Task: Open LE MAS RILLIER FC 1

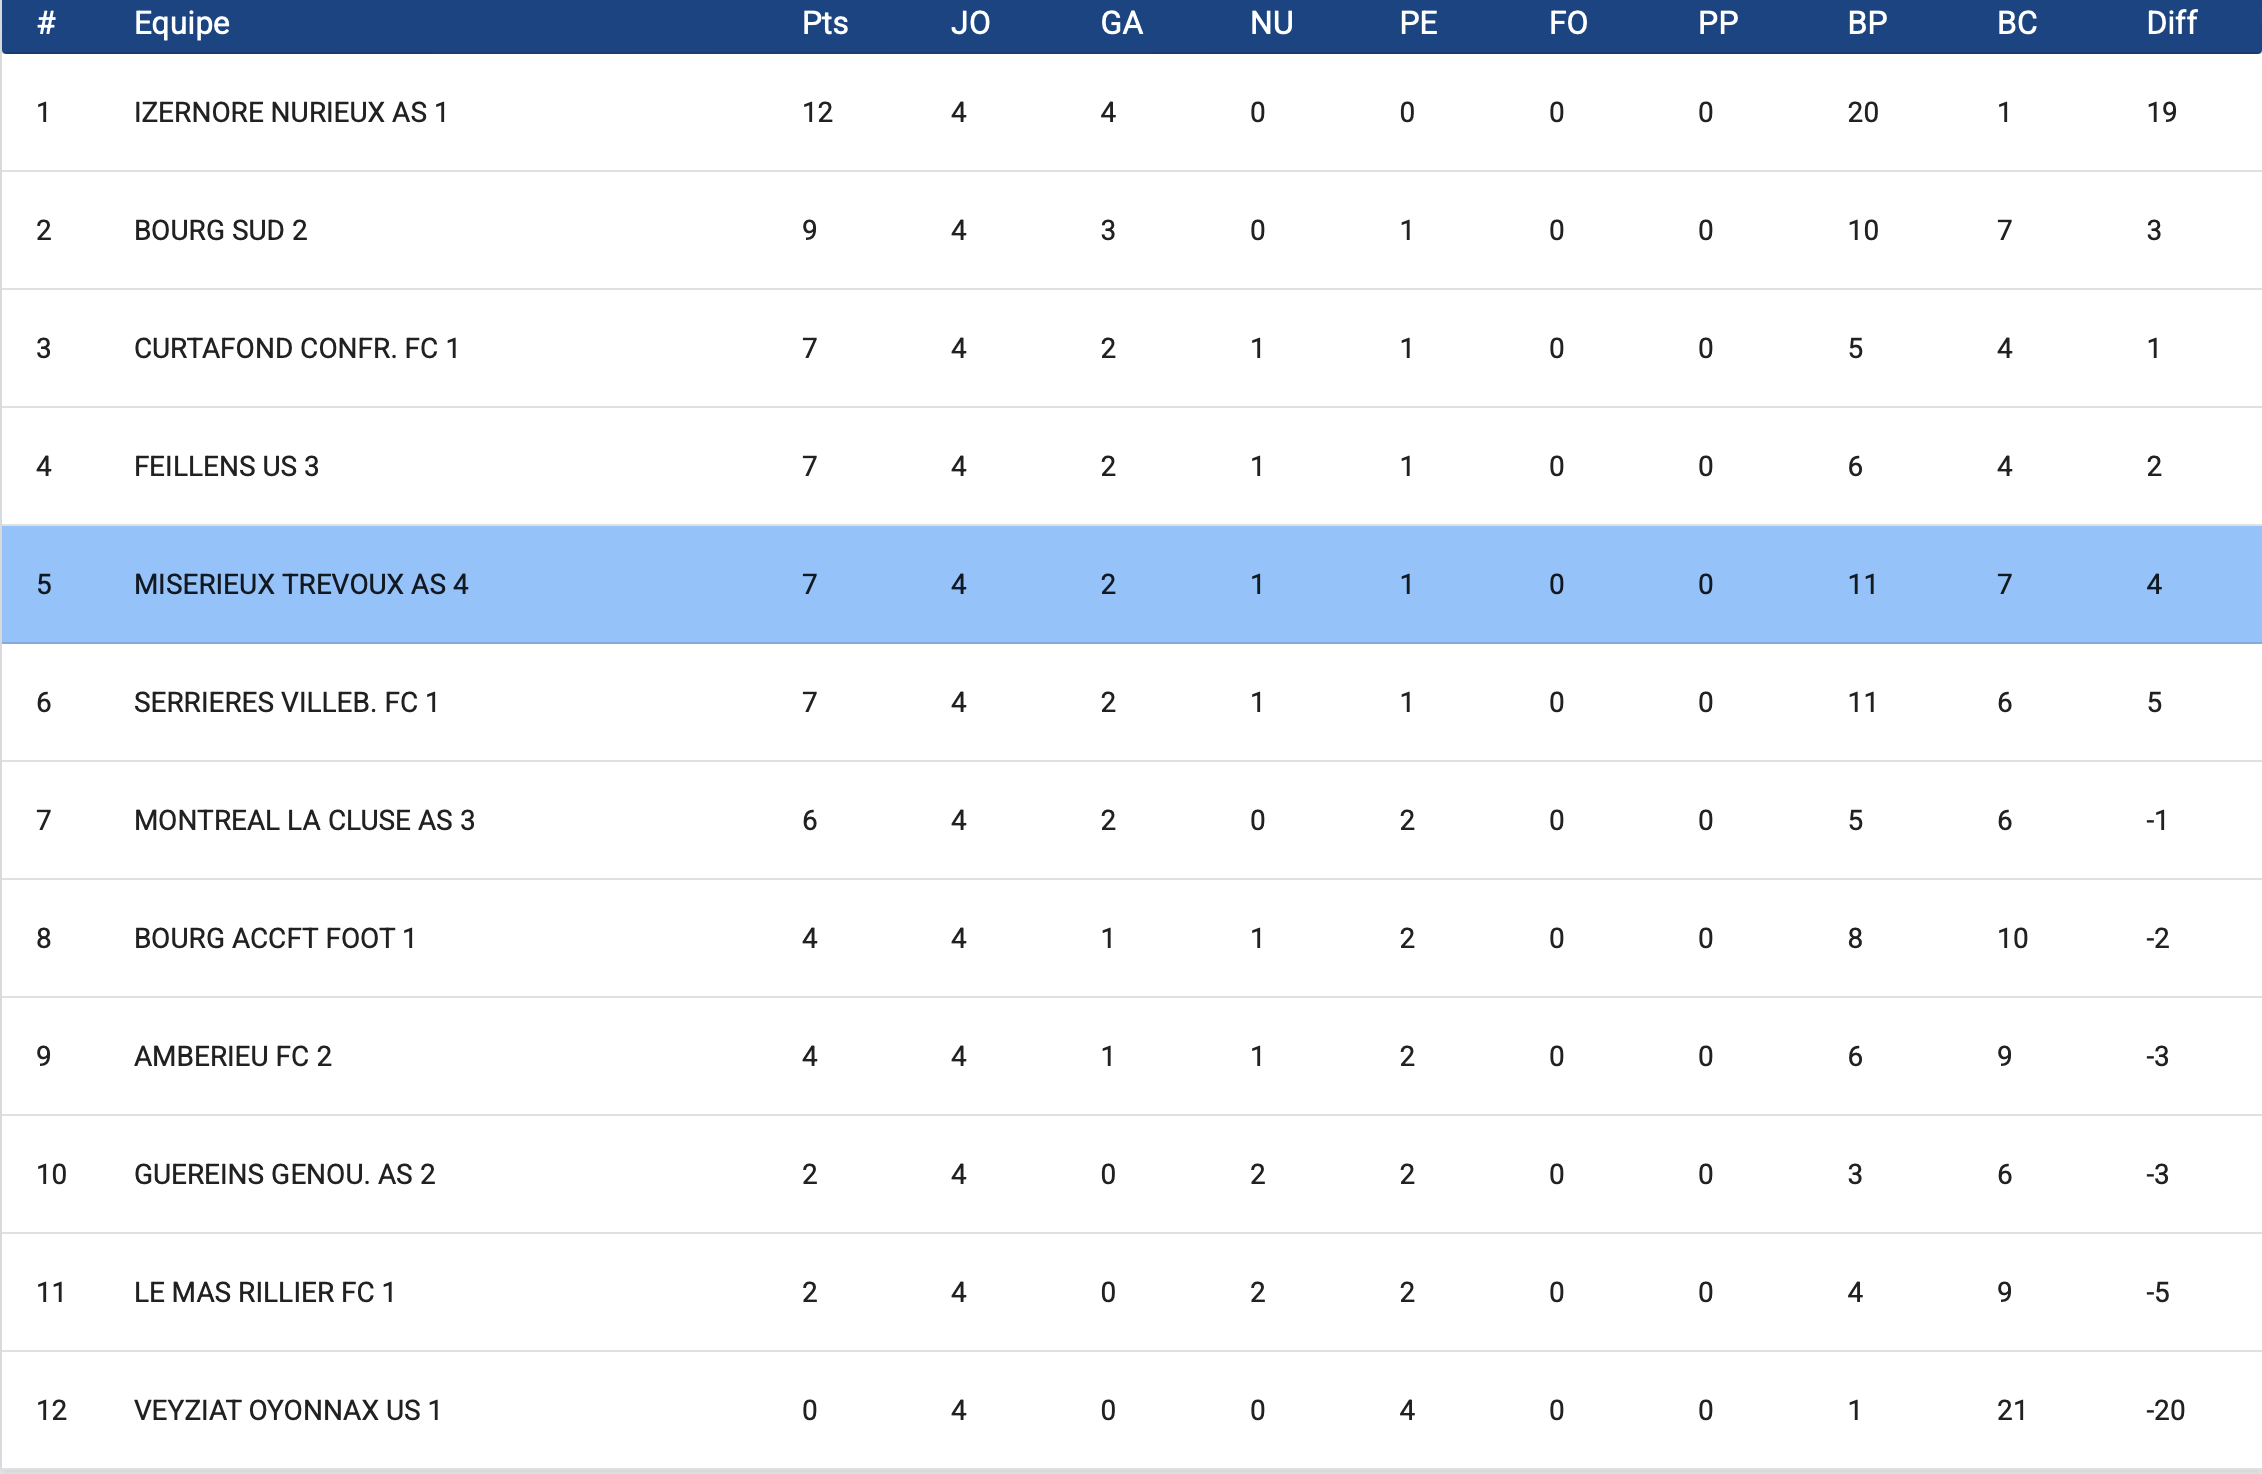Action: [x=264, y=1292]
